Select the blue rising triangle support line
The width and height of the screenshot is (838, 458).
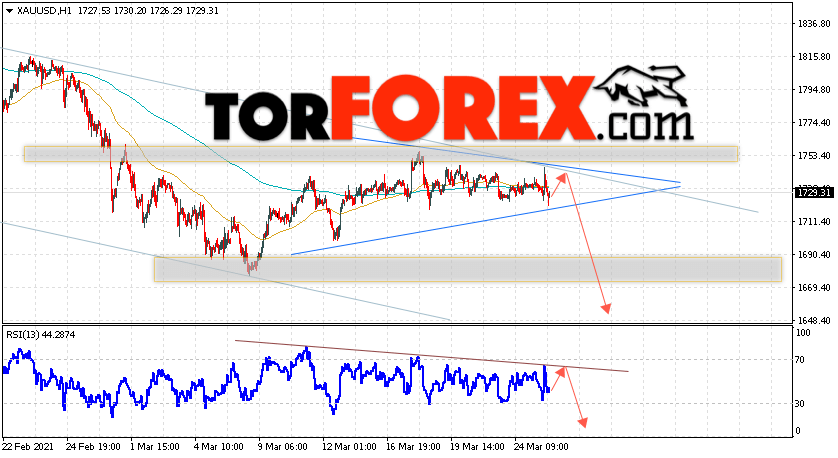coord(485,220)
